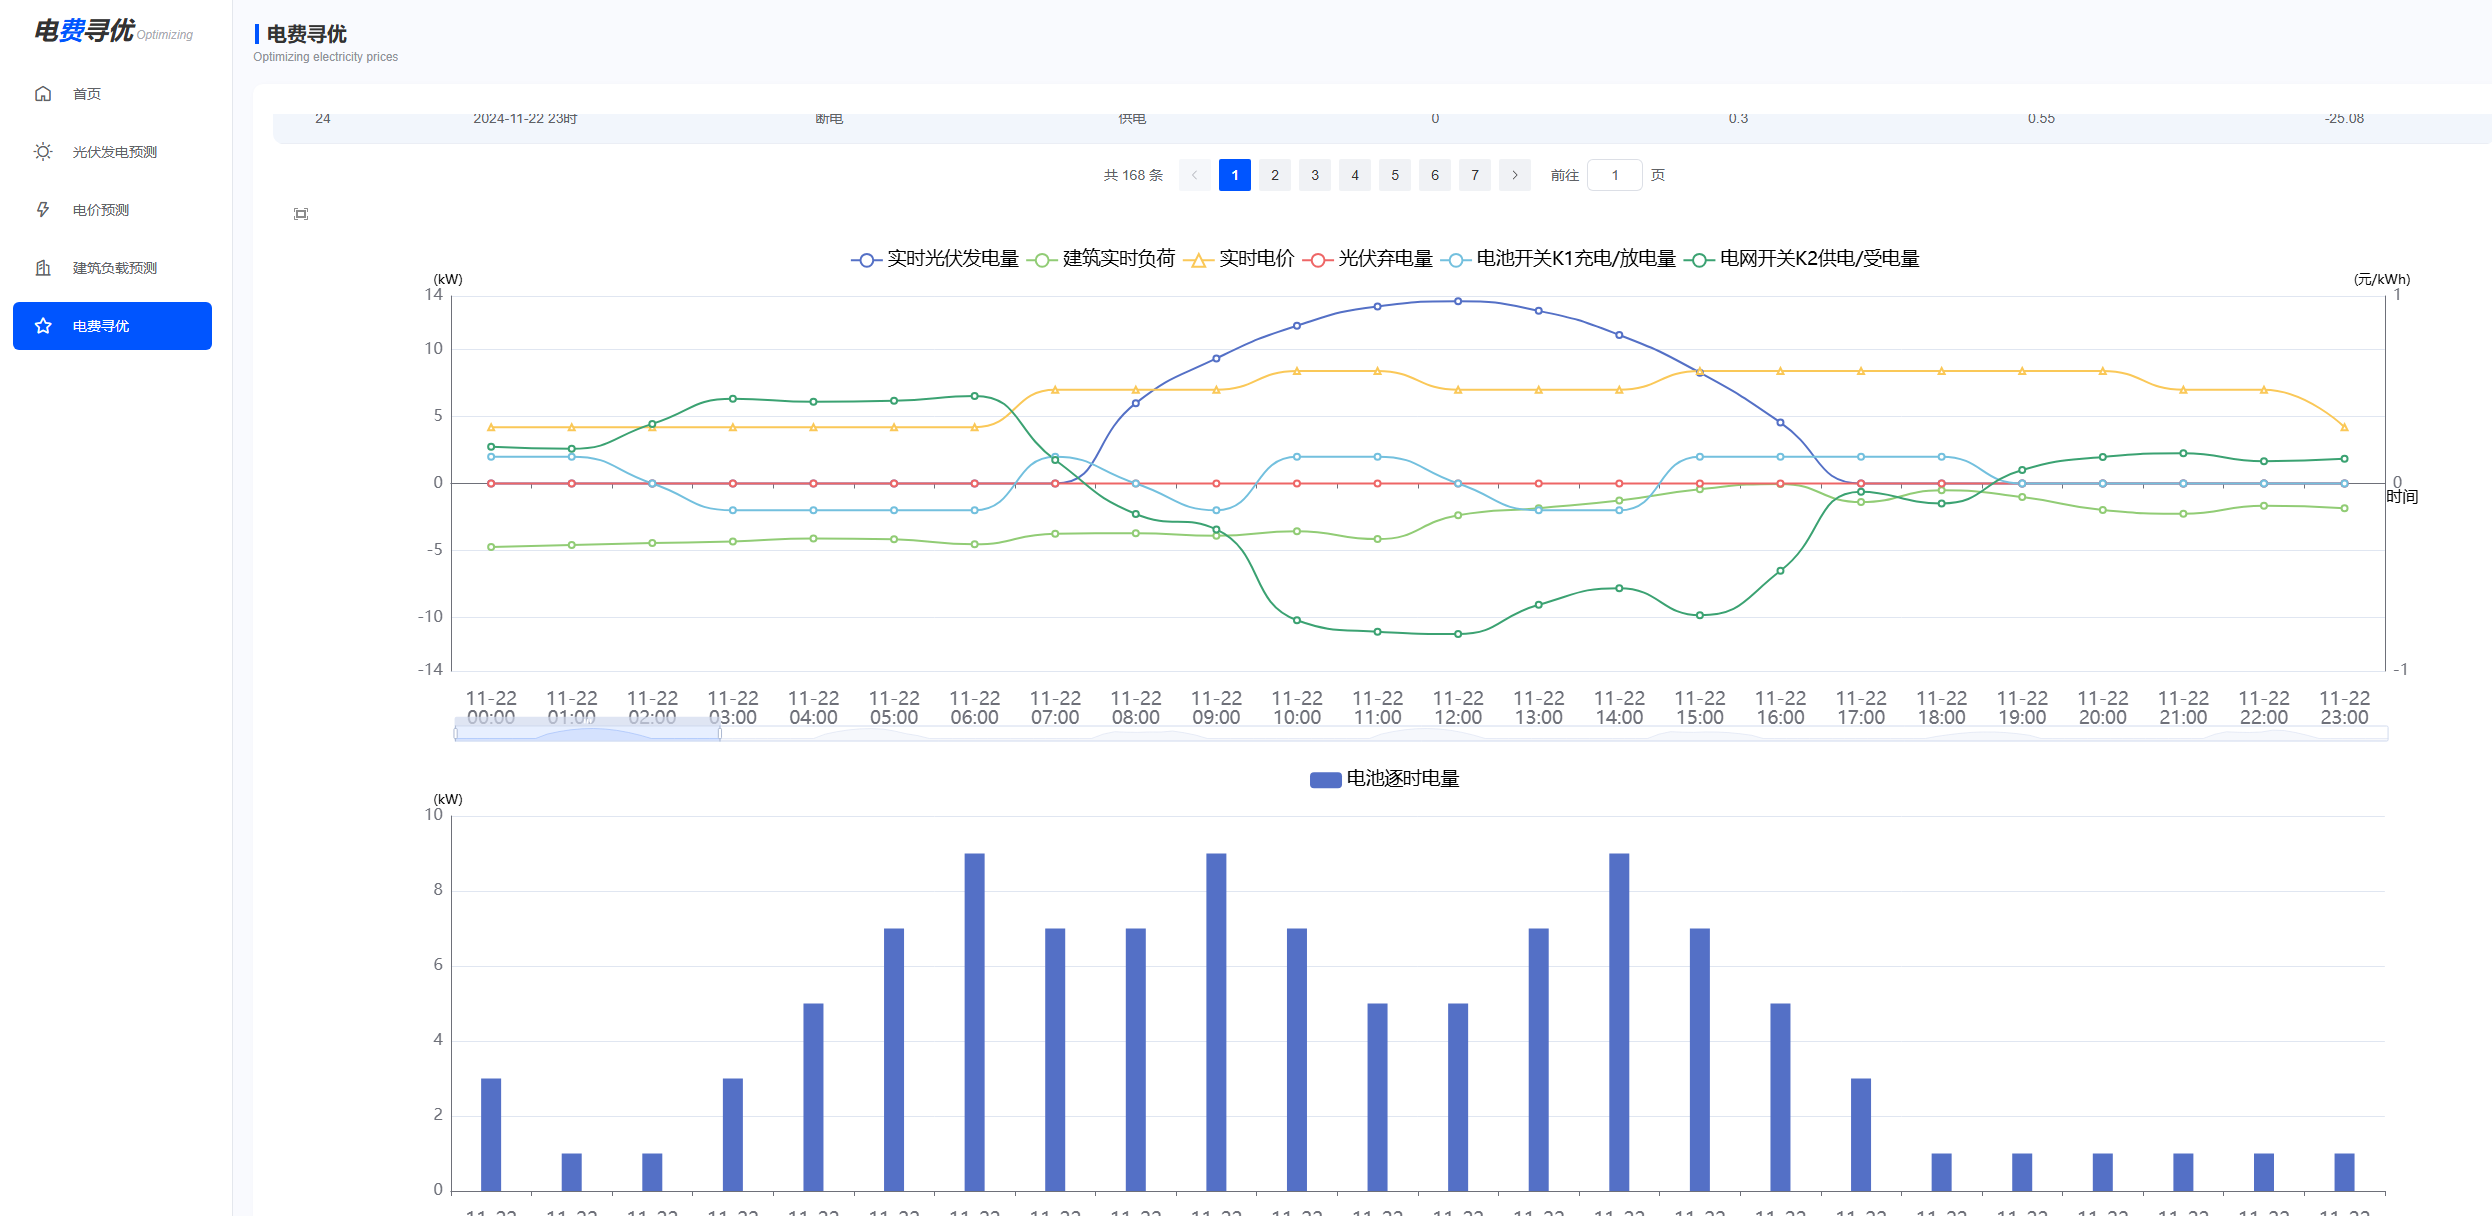Viewport: 2492px width, 1216px height.
Task: Toggle 实时电价 legend series
Action: tap(1239, 259)
